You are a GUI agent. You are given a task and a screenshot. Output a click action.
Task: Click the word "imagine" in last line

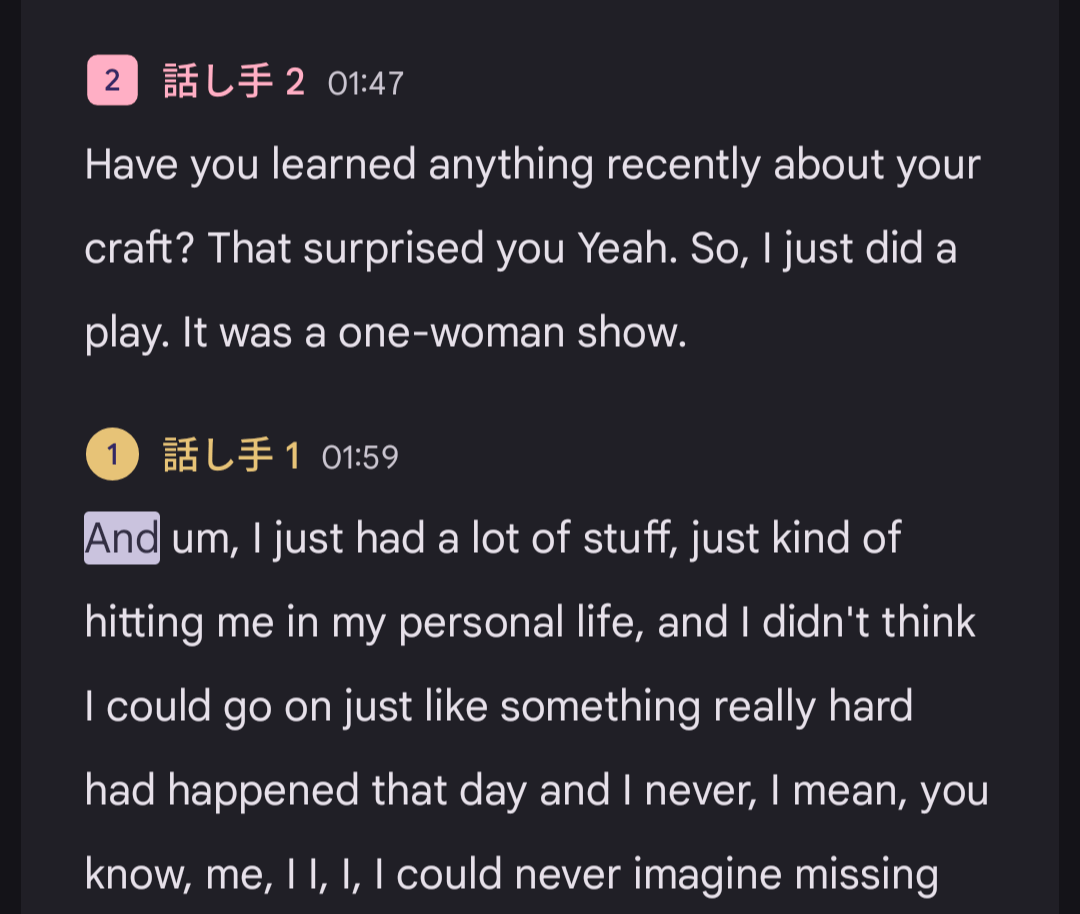point(707,876)
